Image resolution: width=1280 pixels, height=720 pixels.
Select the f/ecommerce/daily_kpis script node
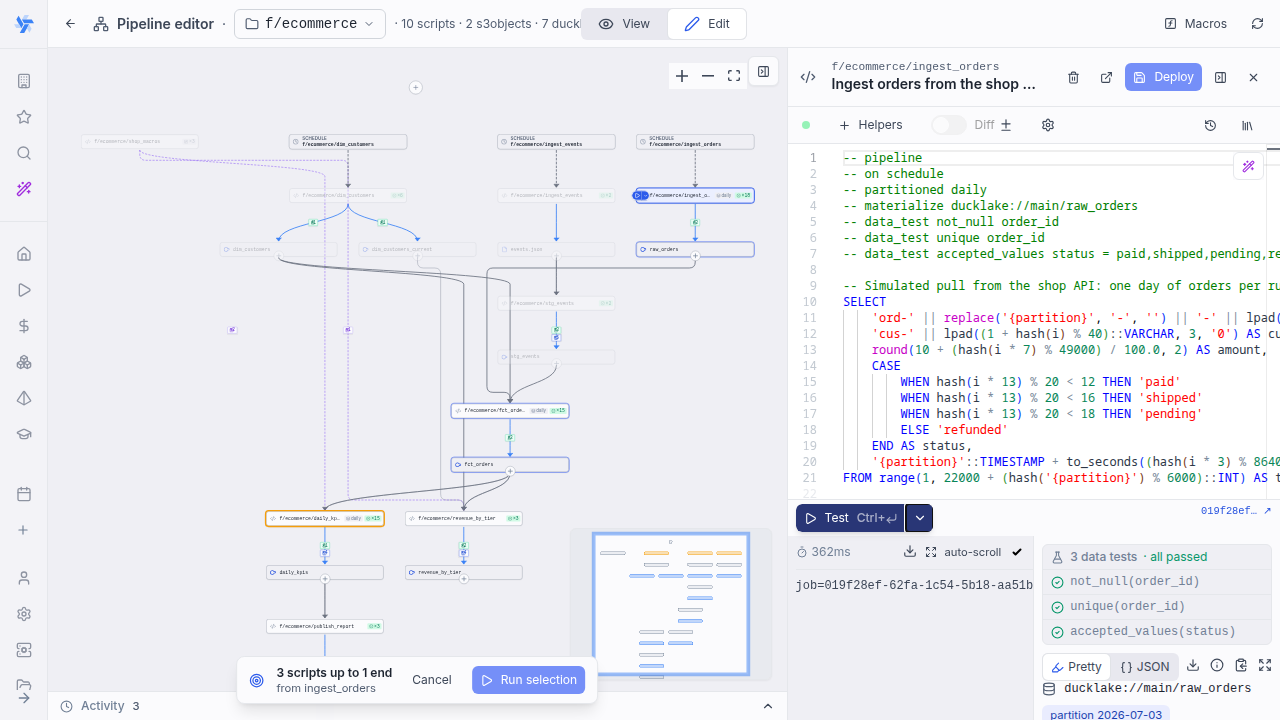point(325,519)
